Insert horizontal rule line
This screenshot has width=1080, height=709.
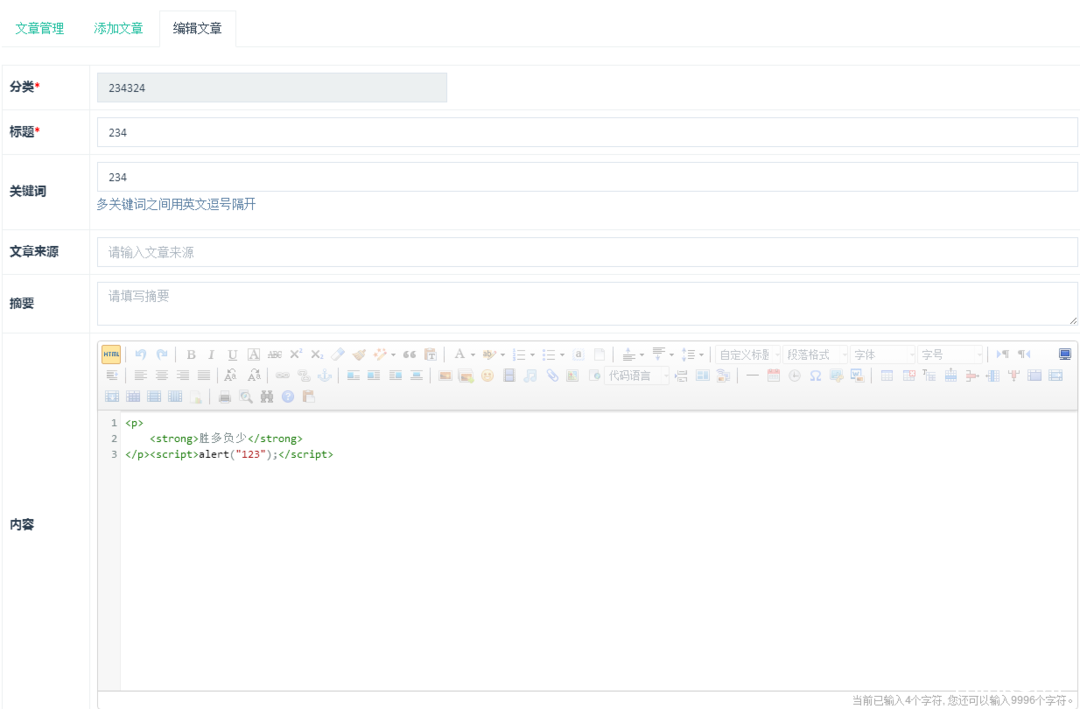tap(752, 376)
